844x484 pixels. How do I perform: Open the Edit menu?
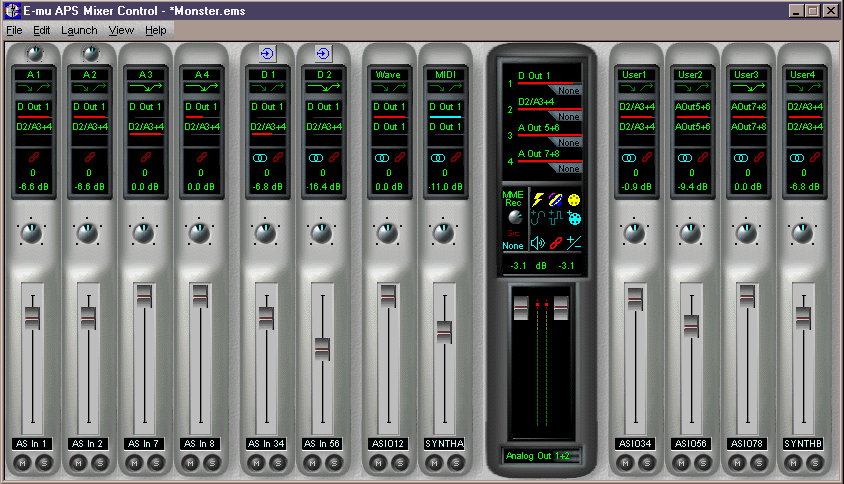point(41,30)
